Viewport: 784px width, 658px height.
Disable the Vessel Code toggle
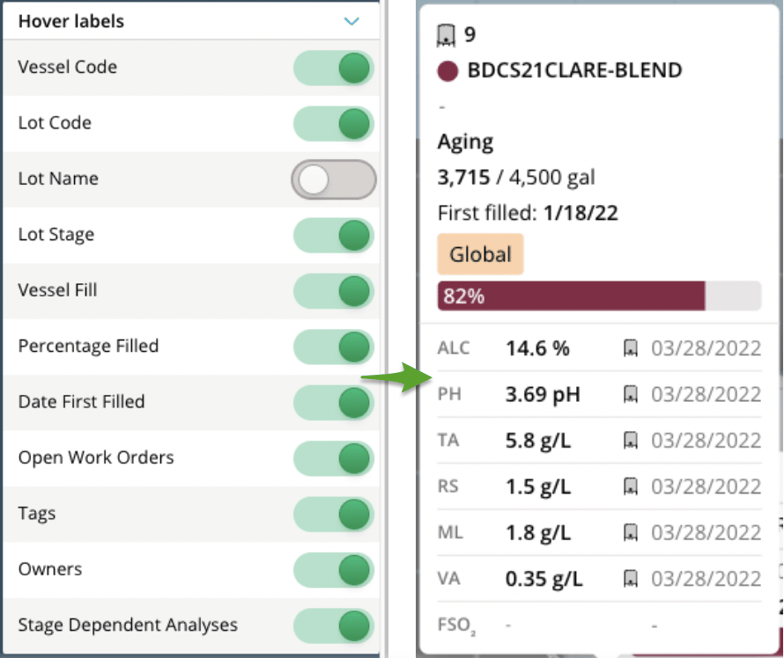pyautogui.click(x=333, y=68)
